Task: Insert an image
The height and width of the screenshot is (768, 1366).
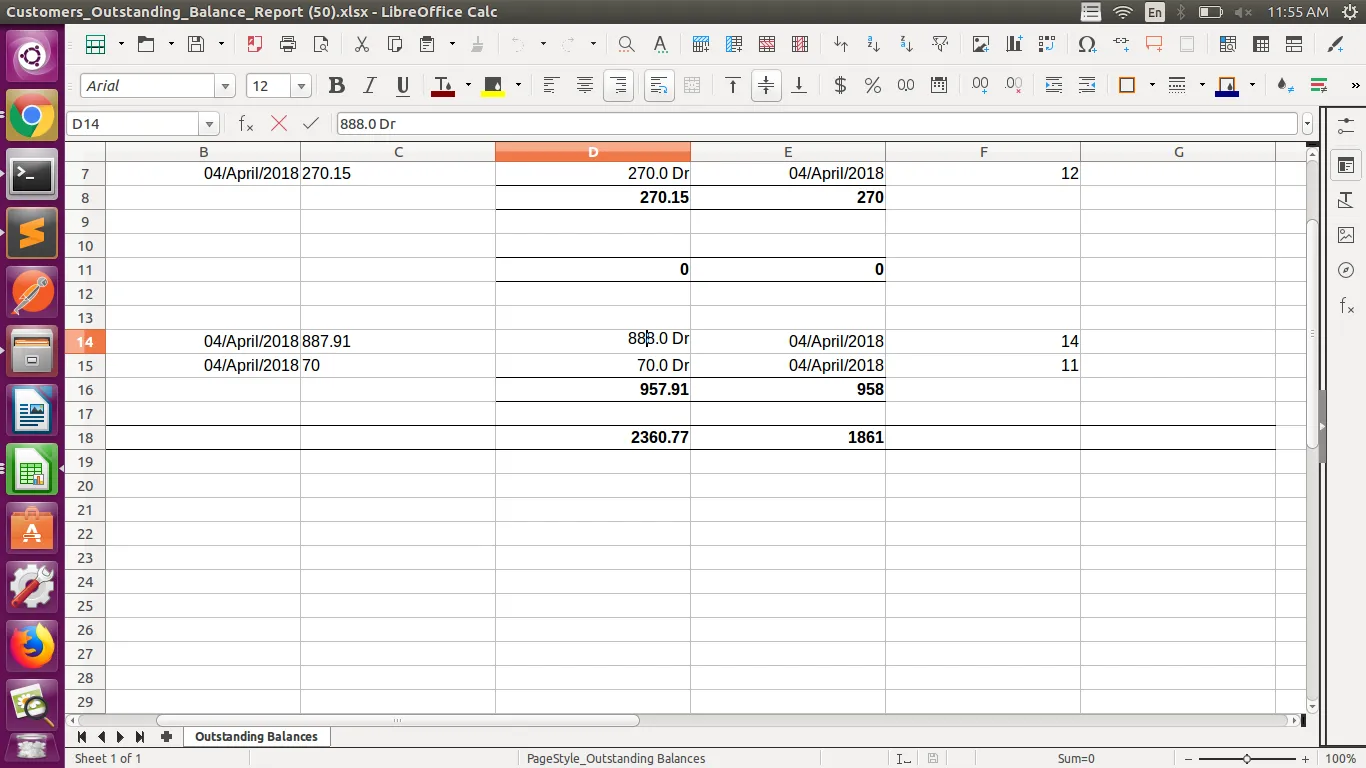Action: [x=981, y=44]
